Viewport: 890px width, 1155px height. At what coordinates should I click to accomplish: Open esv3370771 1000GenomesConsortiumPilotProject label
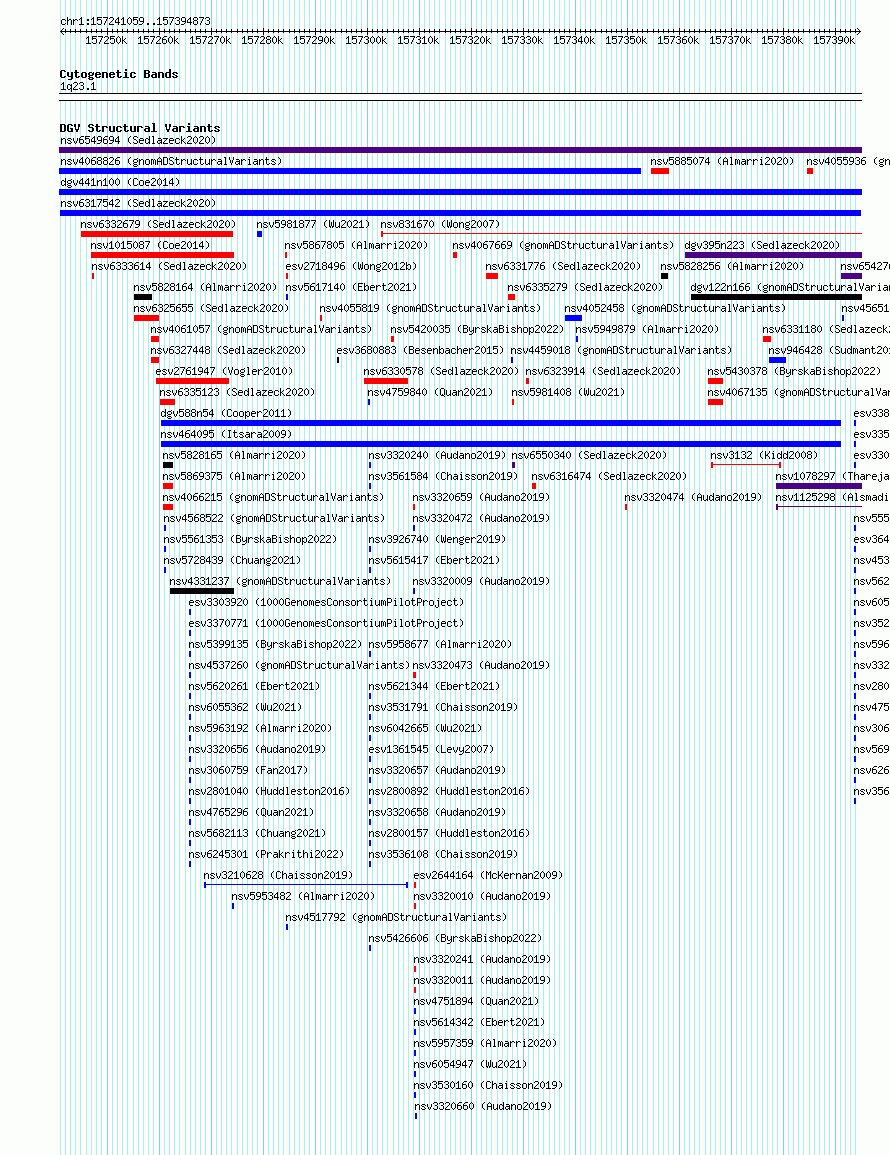326,623
